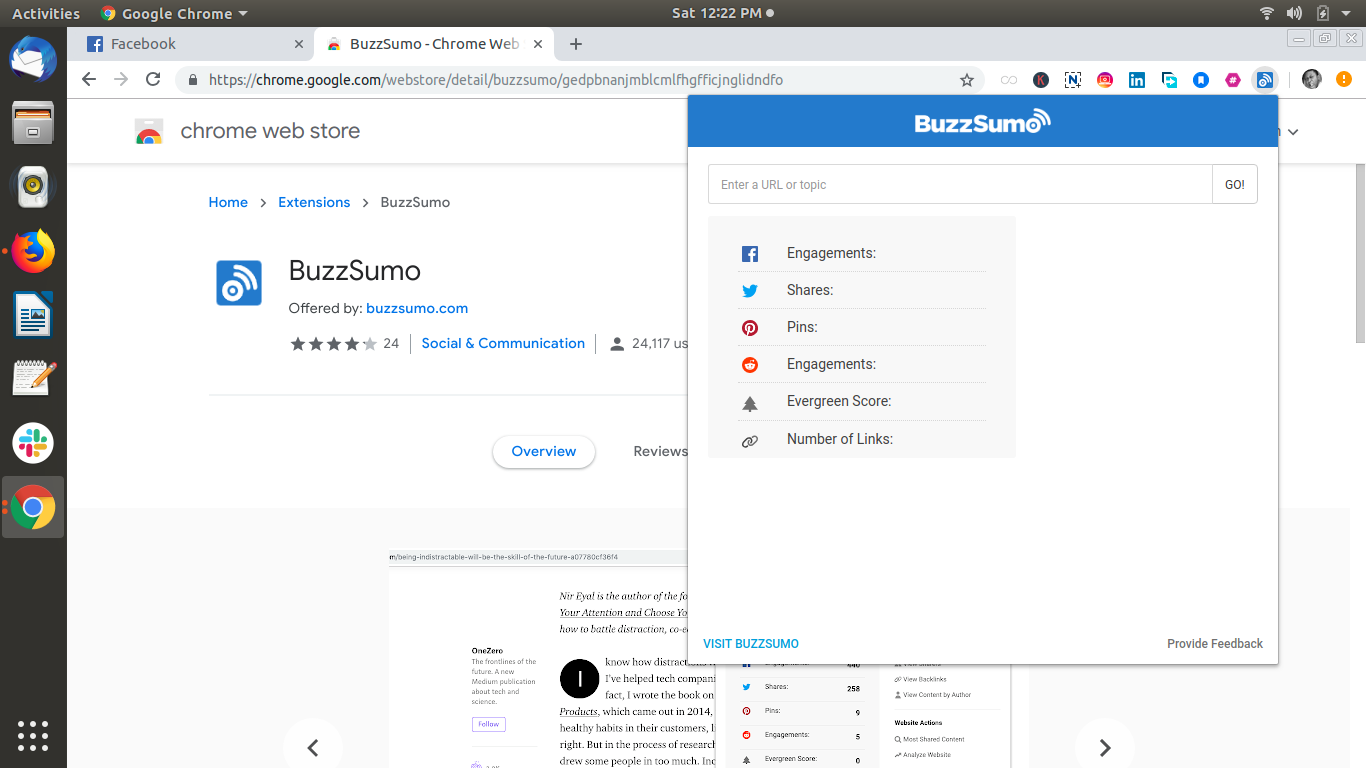Image resolution: width=1366 pixels, height=768 pixels.
Task: Click the BuzzSumo extension logo on store page
Action: (239, 283)
